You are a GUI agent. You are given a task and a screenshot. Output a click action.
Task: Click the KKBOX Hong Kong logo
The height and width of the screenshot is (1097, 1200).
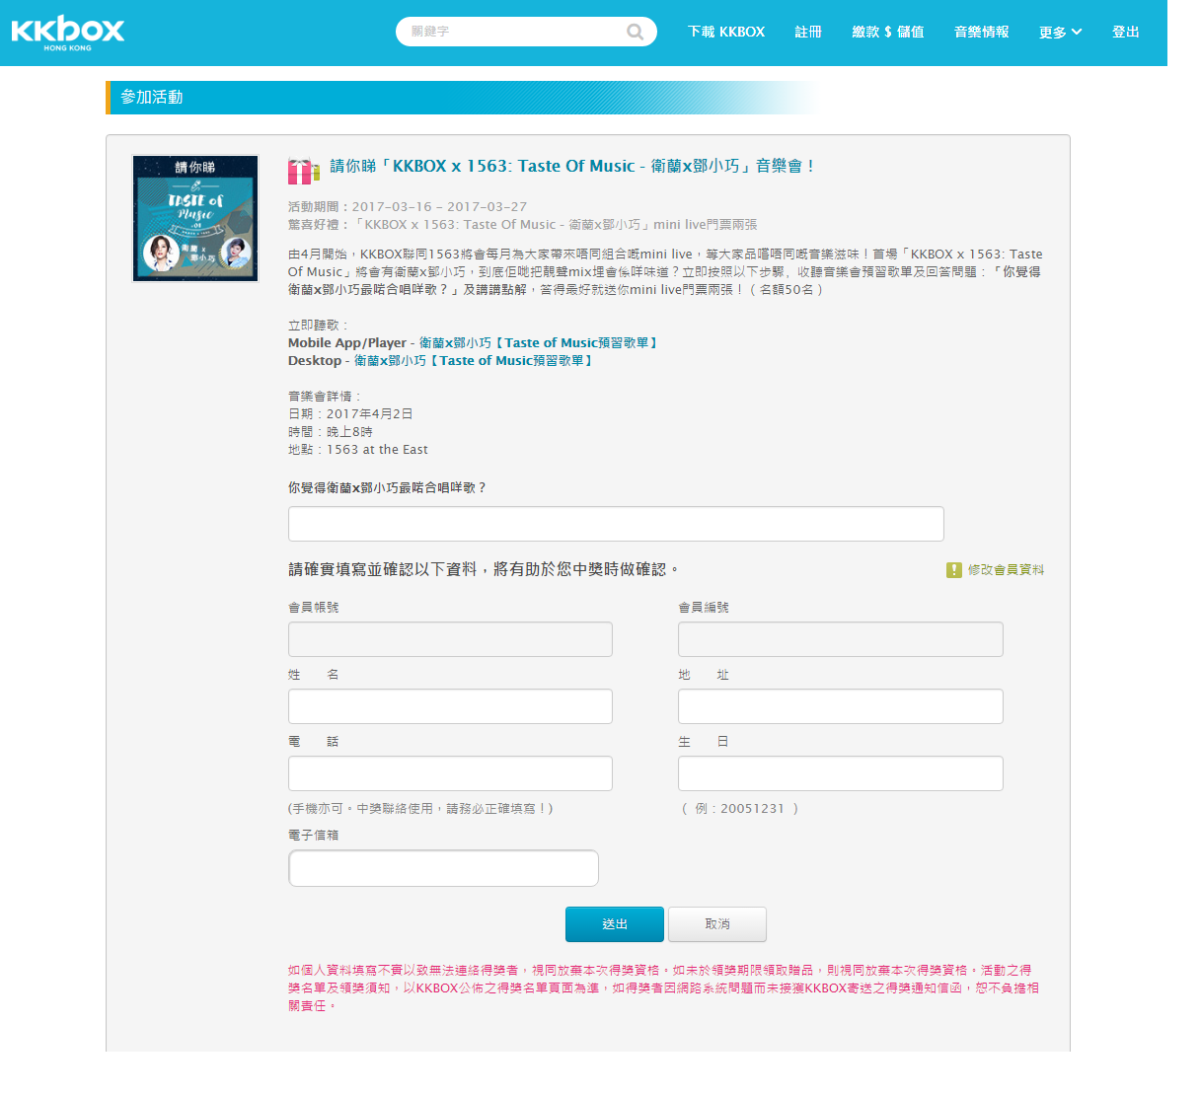(67, 32)
